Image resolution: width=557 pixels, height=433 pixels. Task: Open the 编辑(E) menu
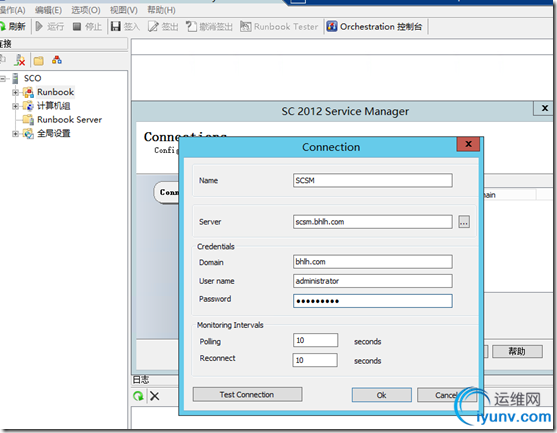click(48, 10)
